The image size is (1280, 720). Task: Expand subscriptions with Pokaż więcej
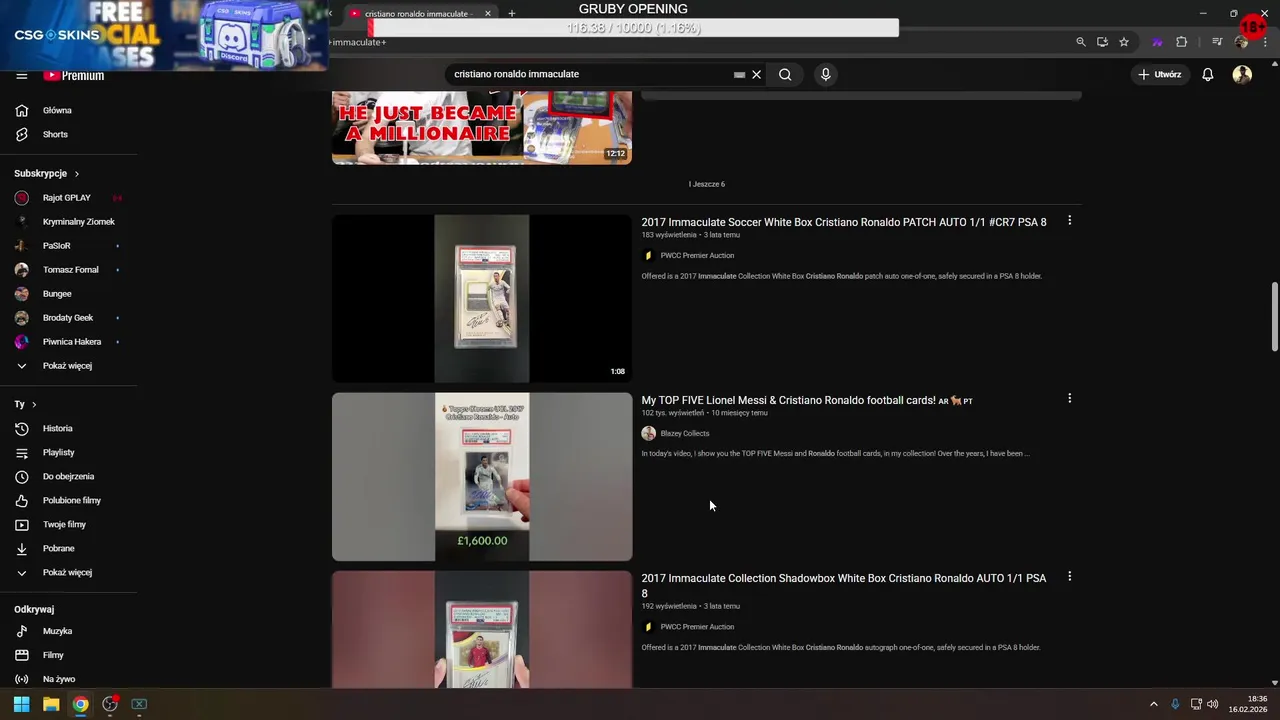coord(67,366)
